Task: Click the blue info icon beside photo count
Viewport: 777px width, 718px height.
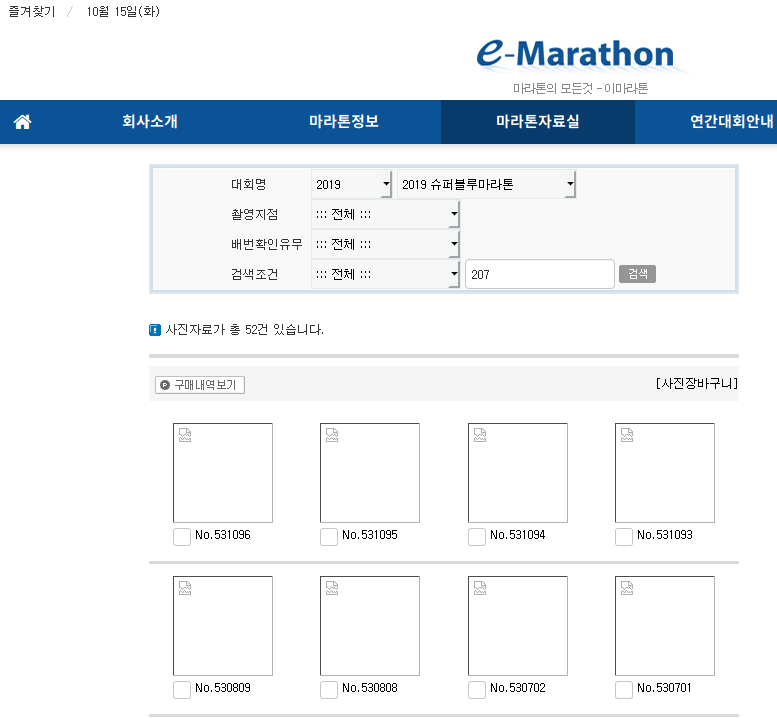Action: click(x=155, y=329)
